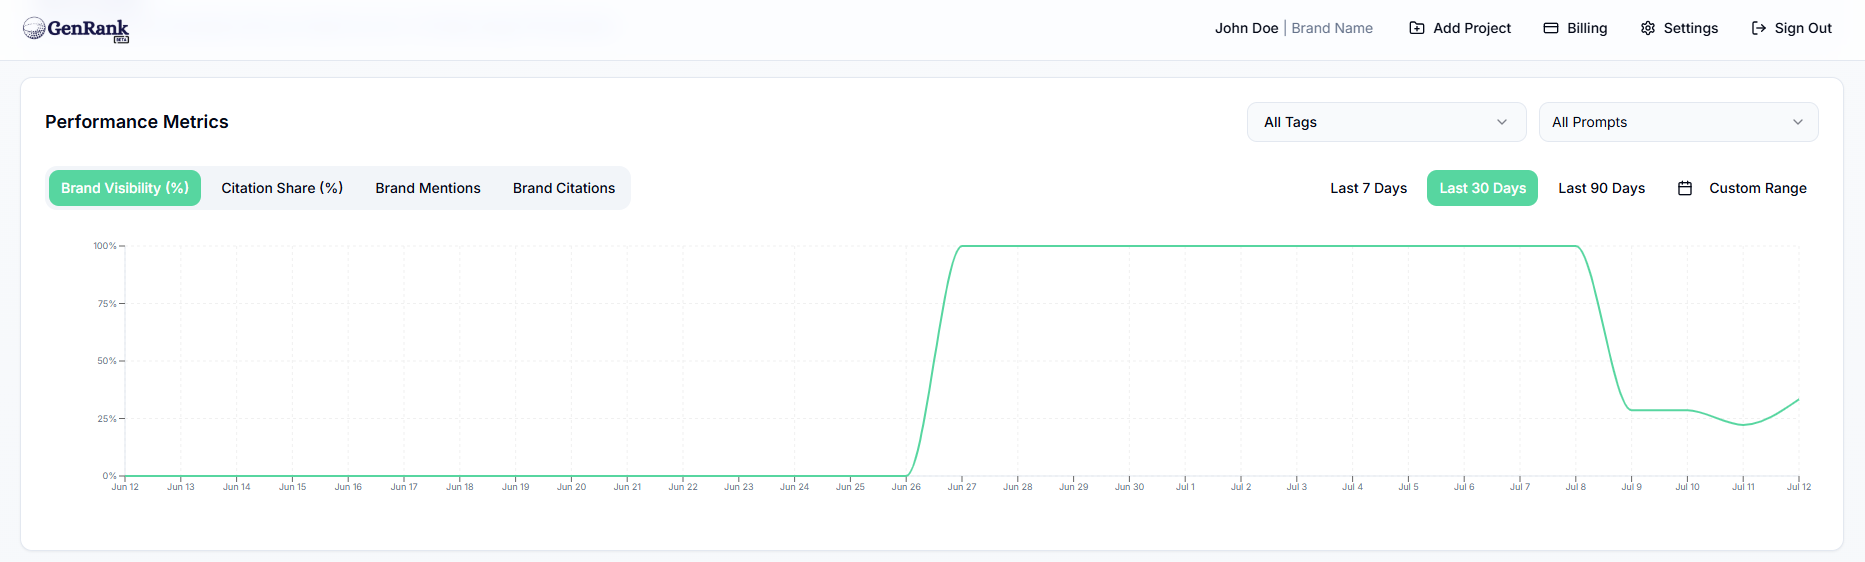The height and width of the screenshot is (562, 1865).
Task: Click the 0% y-axis label
Action: [x=110, y=476]
